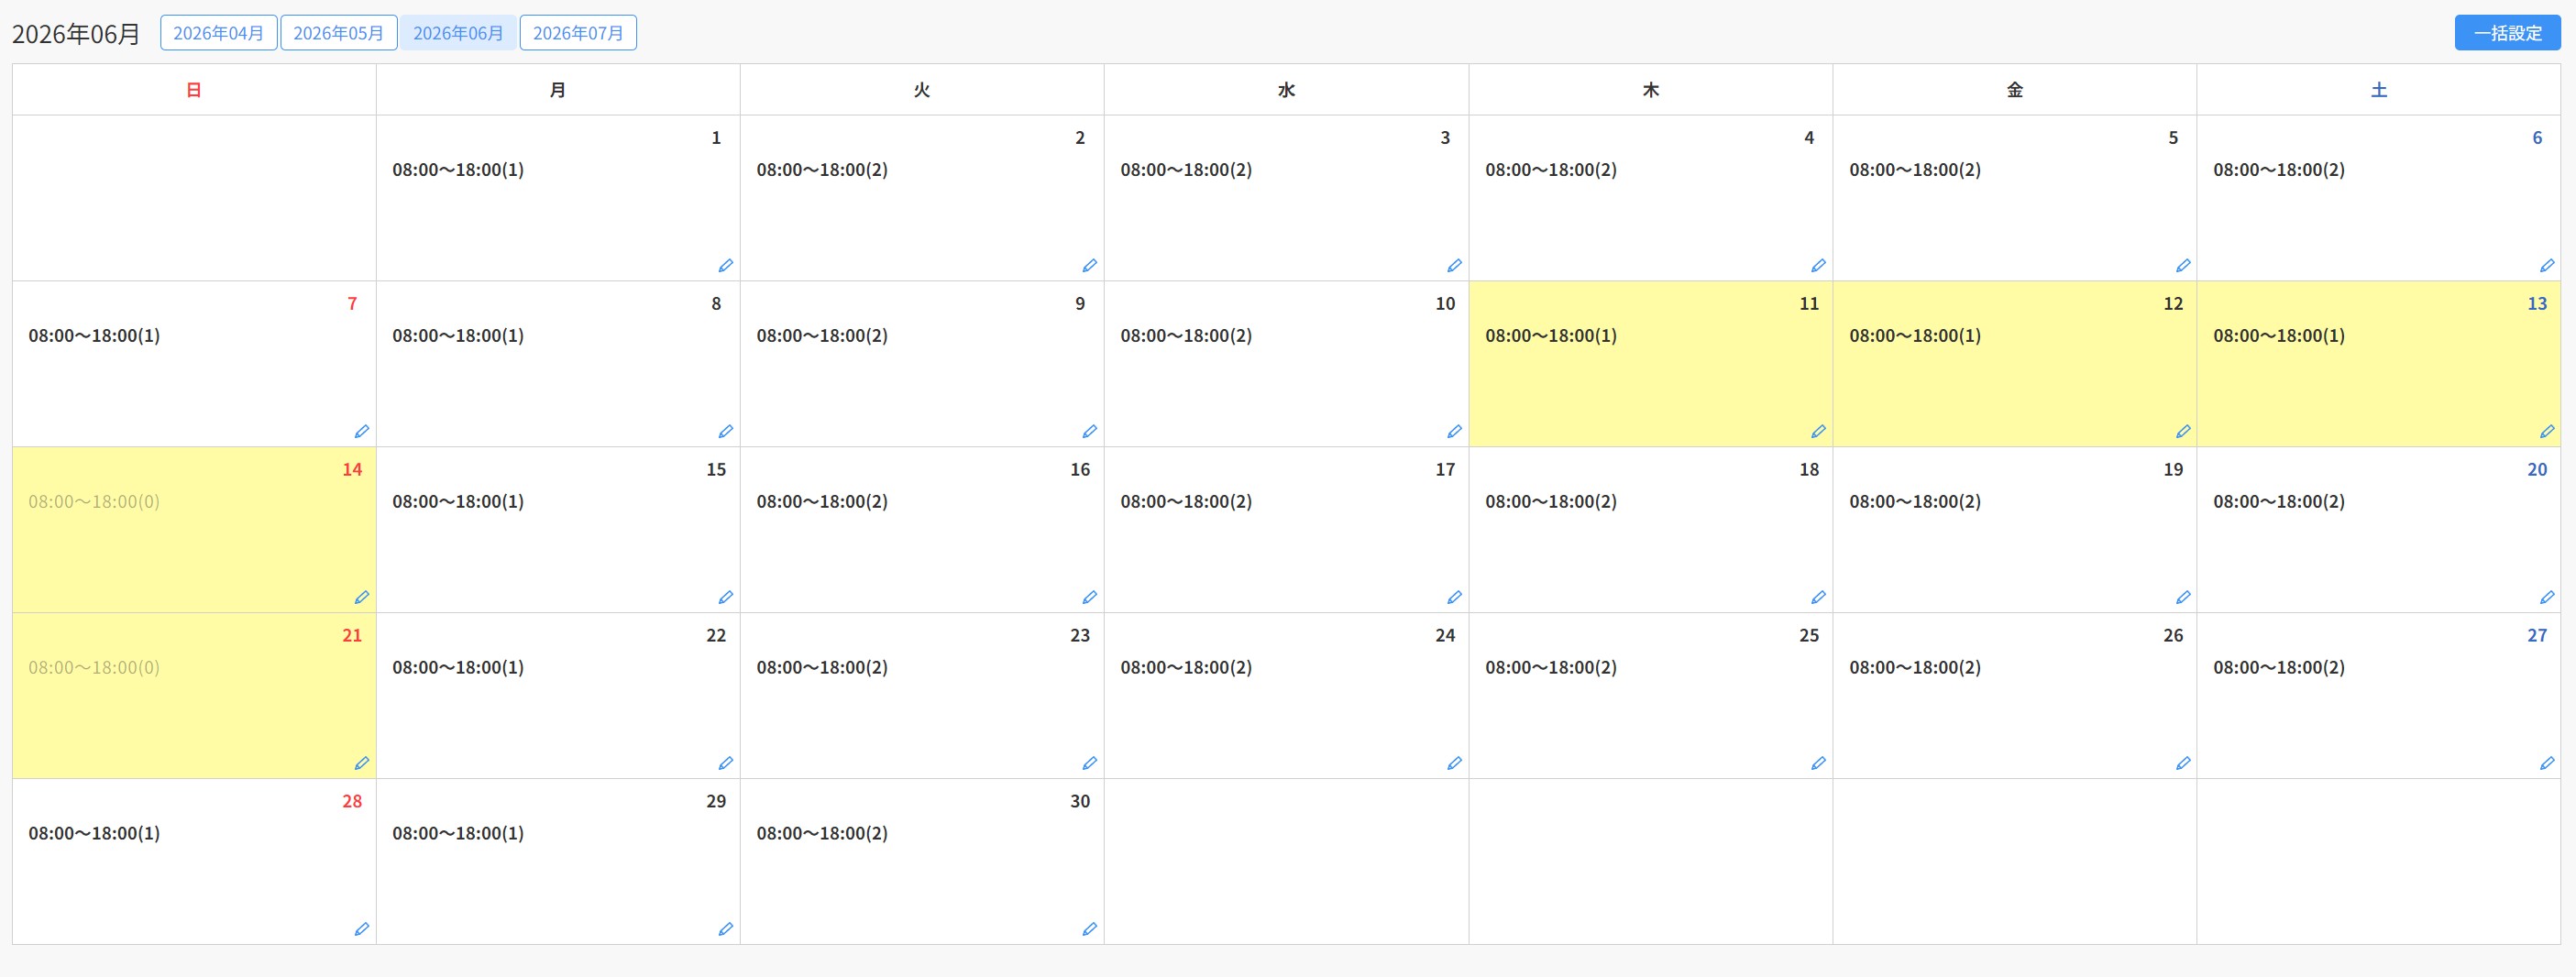Screen dimensions: 2576x977
Task: Click the pencil icon on June 14
Action: coord(362,597)
